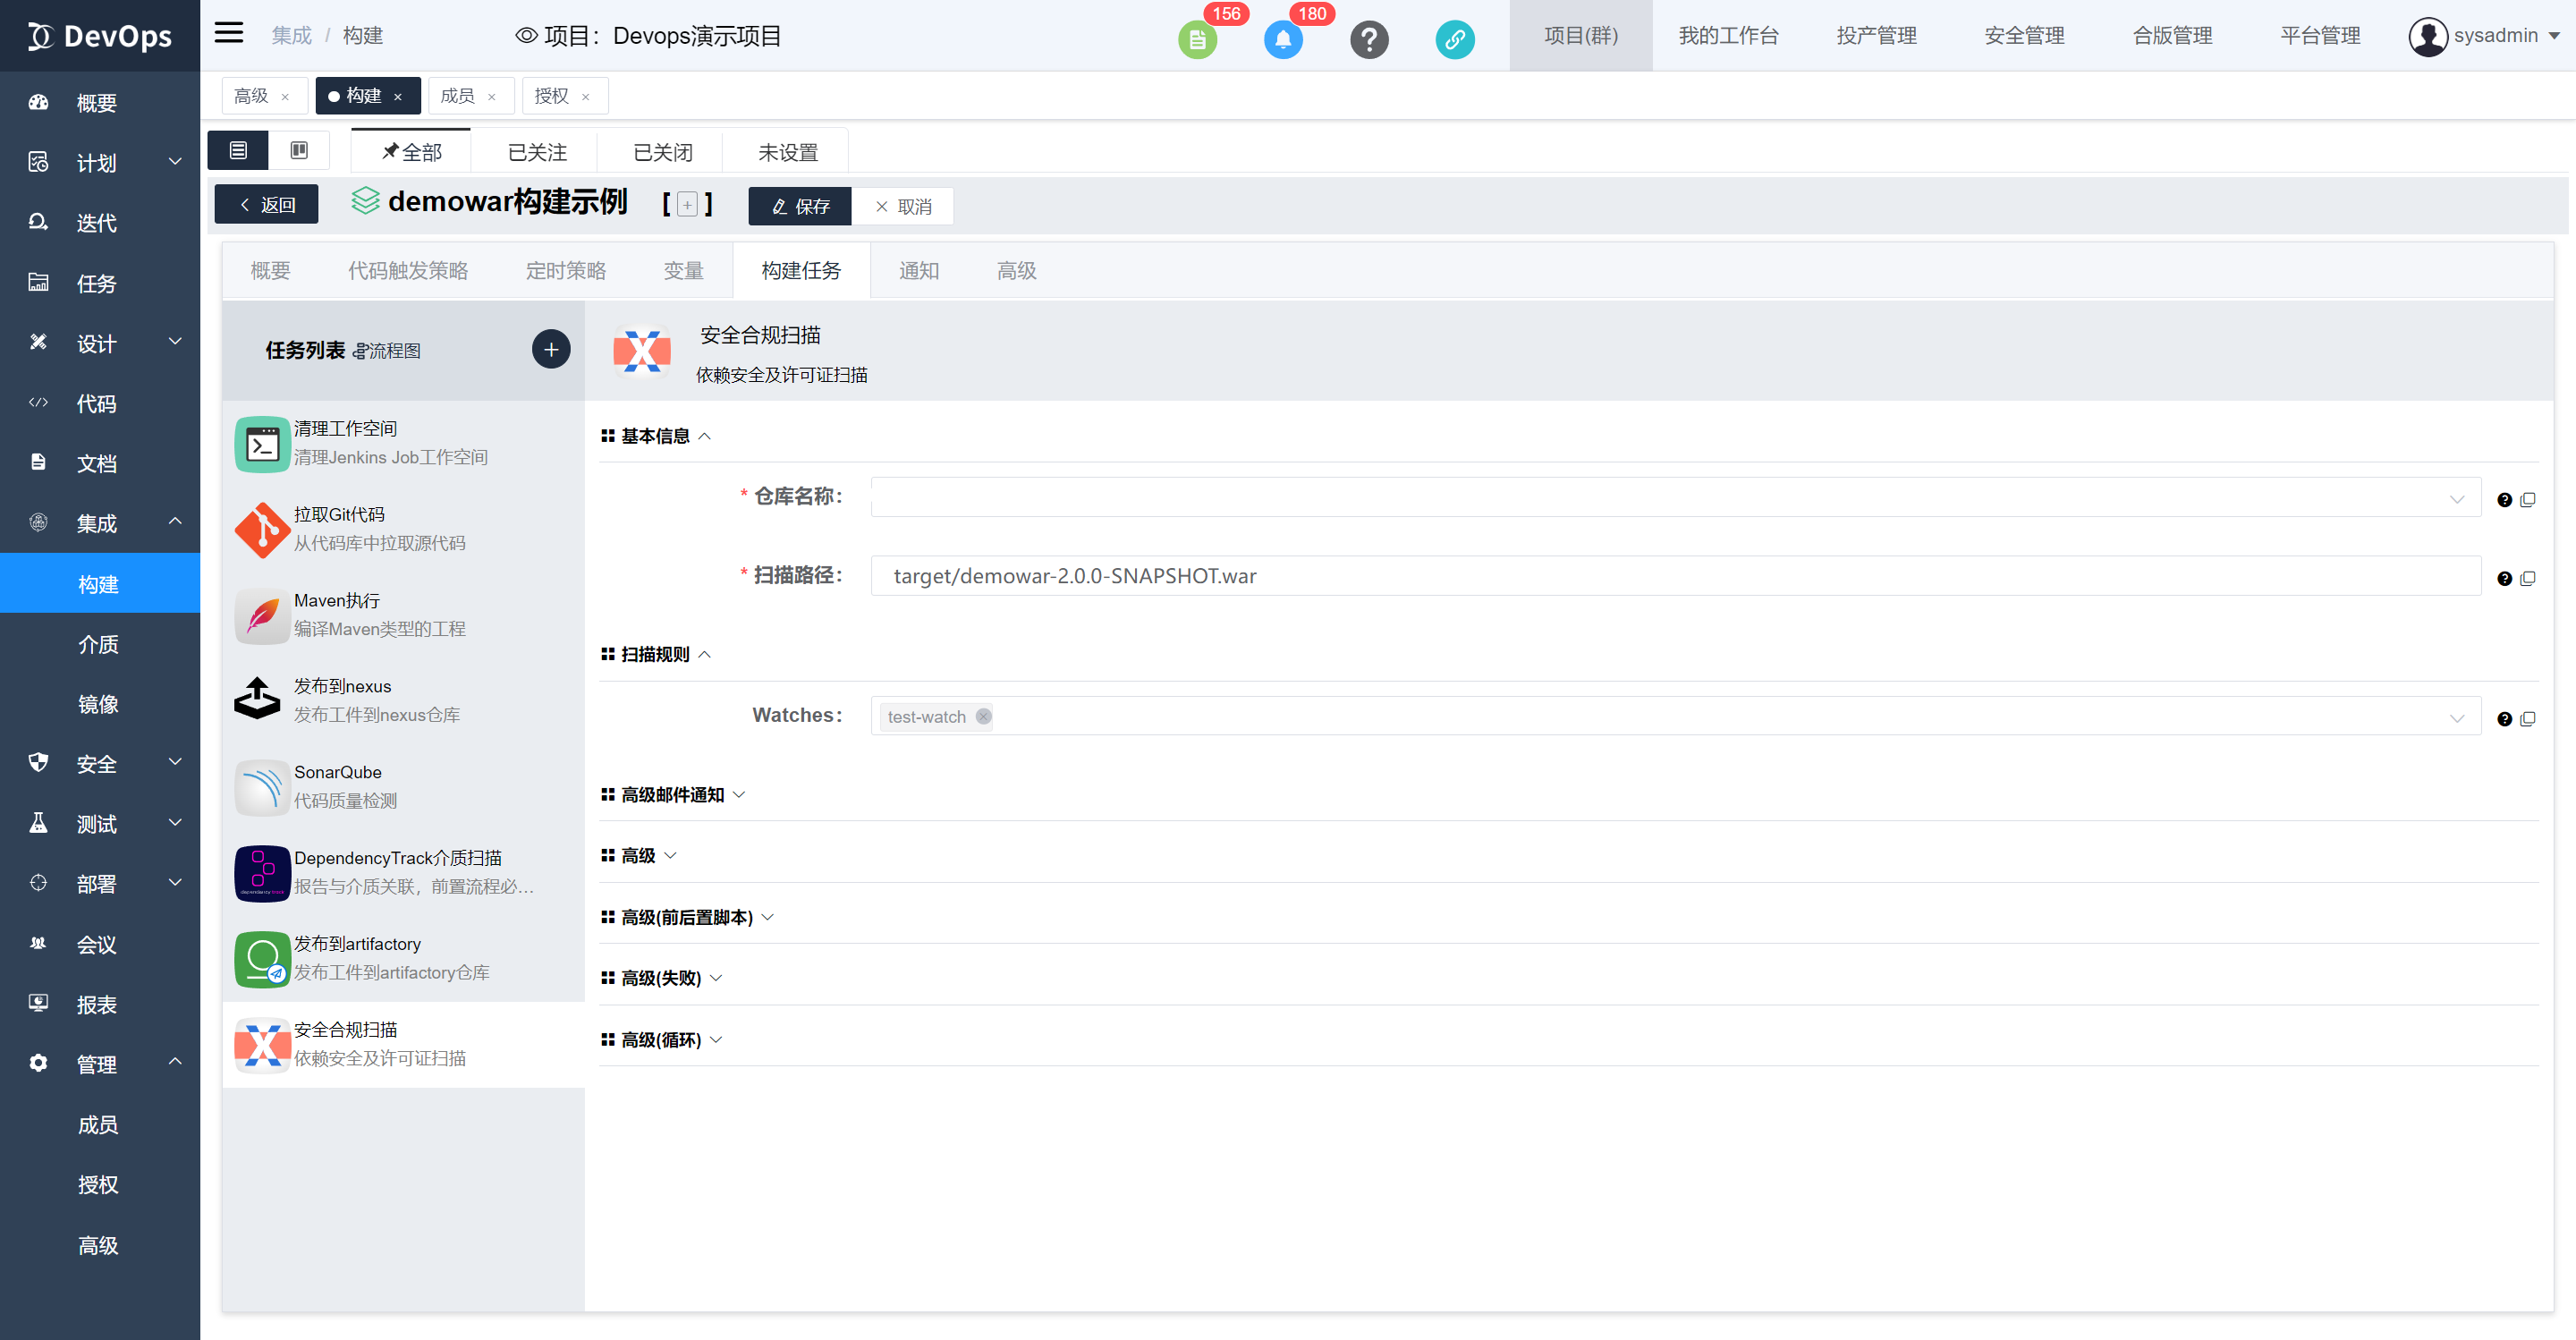Viewport: 2576px width, 1340px height.
Task: Open the 已关注 filter tab
Action: (537, 152)
